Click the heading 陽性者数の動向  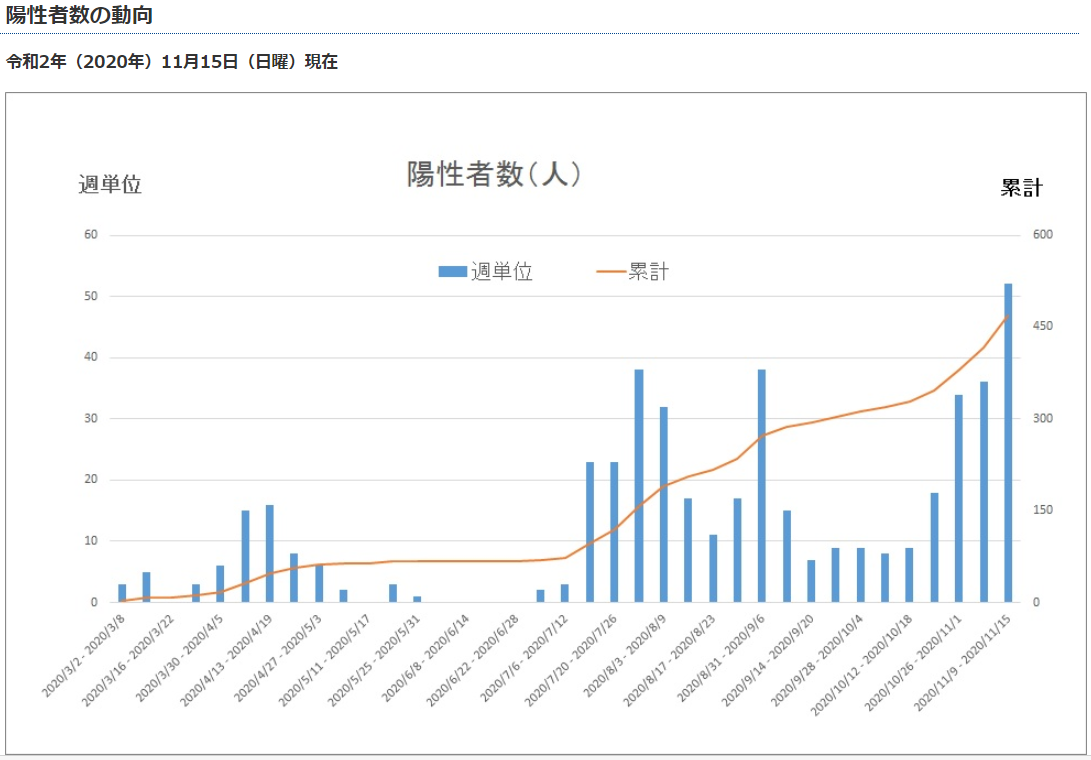[x=79, y=15]
